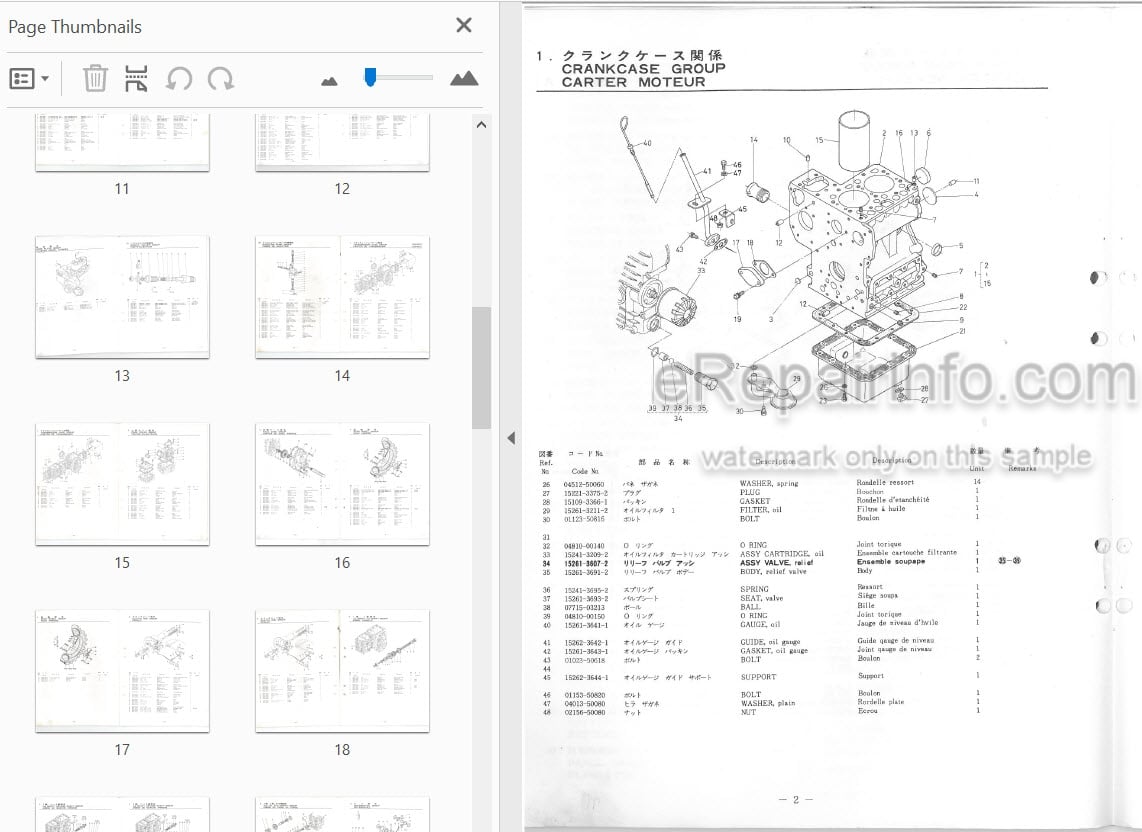The height and width of the screenshot is (832, 1142).
Task: Reduce thumbnail size with small mountain icon
Action: (x=329, y=81)
